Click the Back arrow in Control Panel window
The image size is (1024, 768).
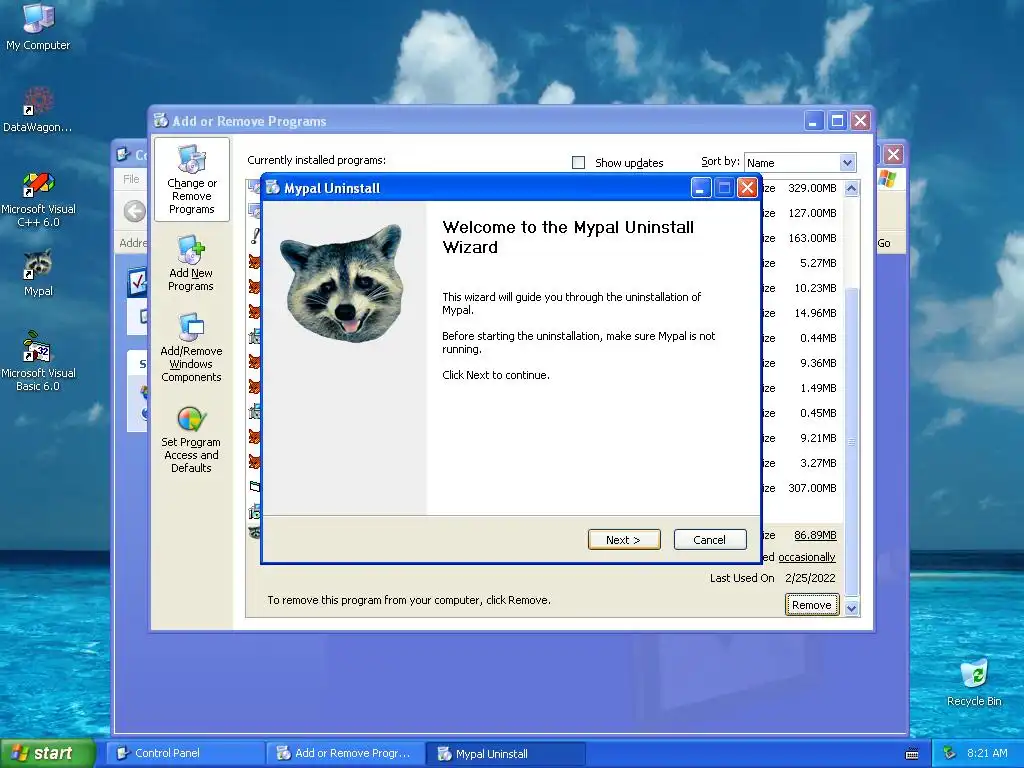[135, 211]
